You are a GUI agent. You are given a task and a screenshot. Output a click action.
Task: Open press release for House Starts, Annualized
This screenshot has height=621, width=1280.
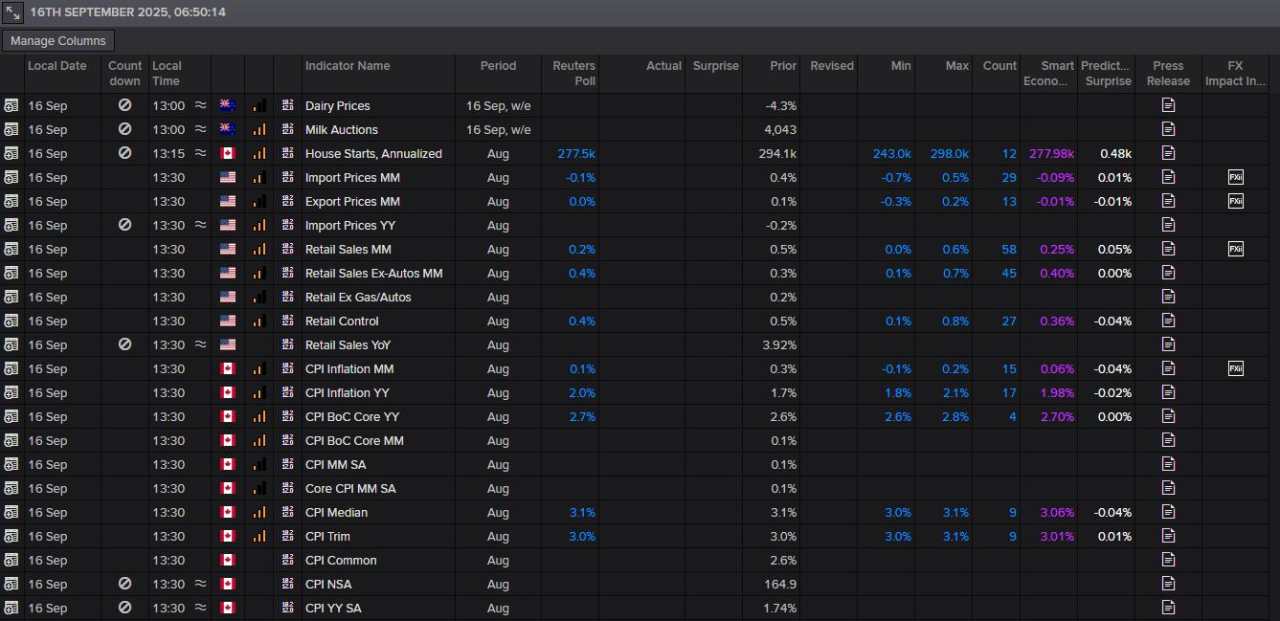[1168, 153]
